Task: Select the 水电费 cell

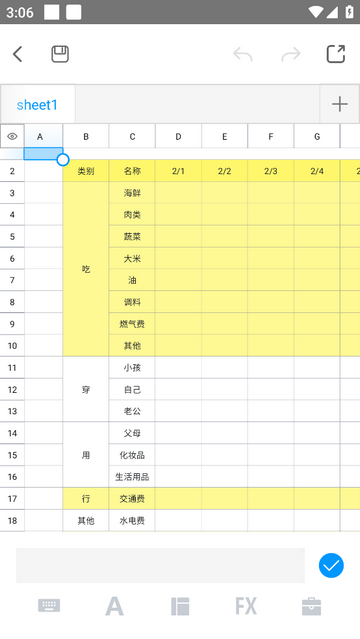Action: point(132,520)
